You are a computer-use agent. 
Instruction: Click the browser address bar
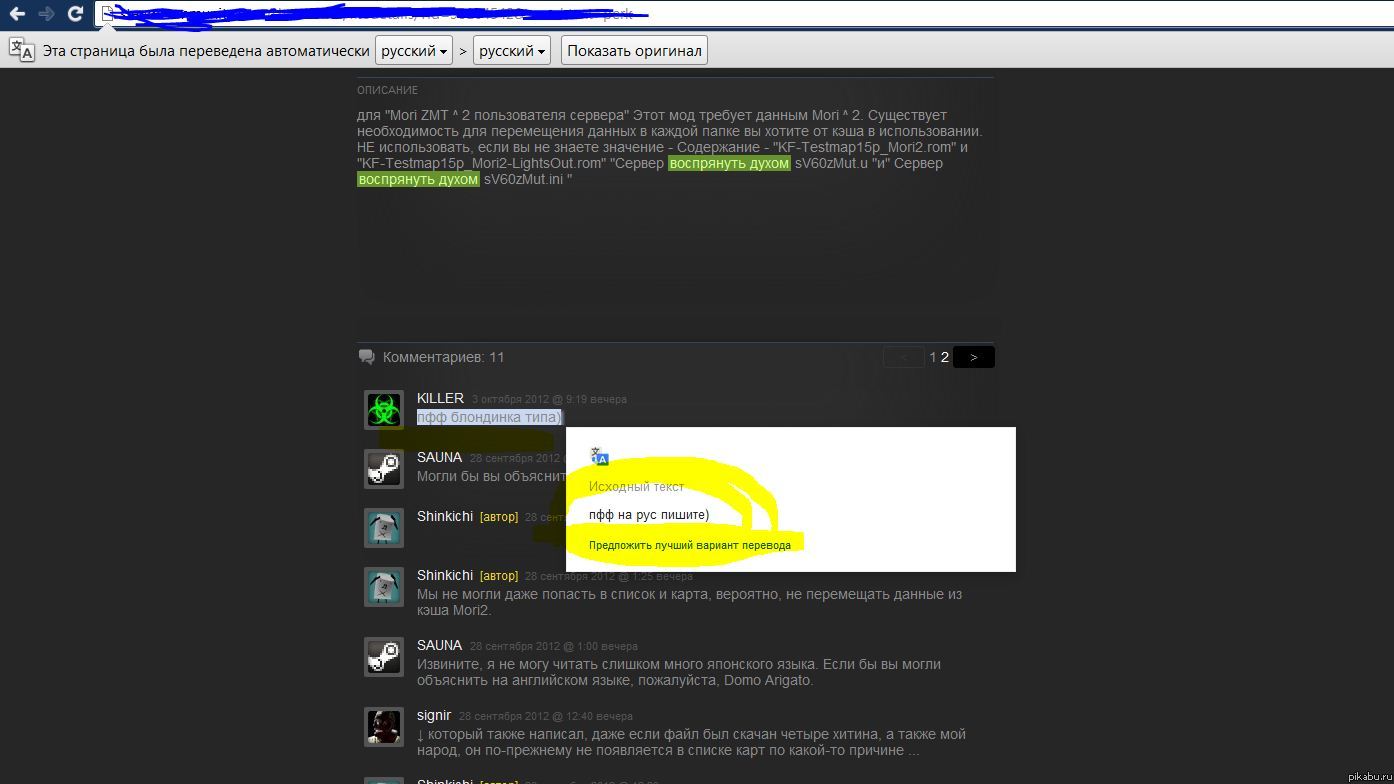click(x=700, y=14)
